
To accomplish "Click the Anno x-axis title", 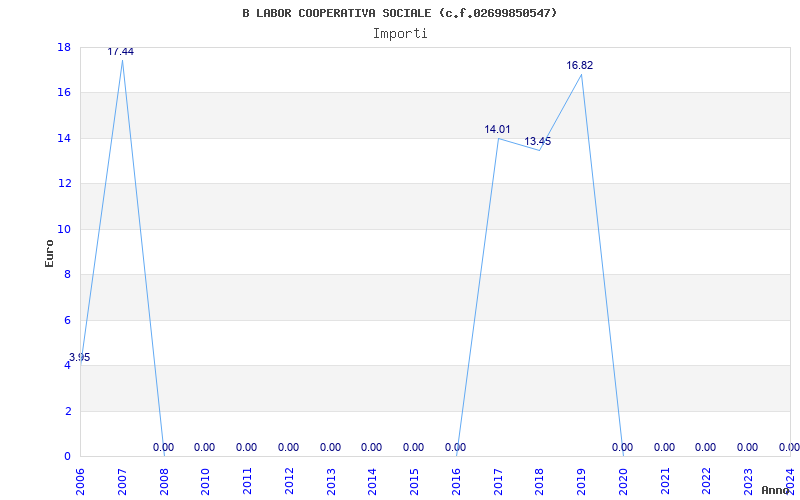I will click(775, 490).
